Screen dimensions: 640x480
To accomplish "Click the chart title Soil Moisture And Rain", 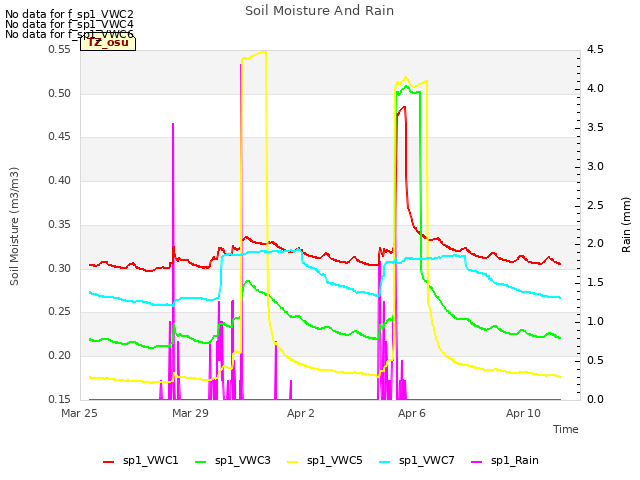I will coord(320,11).
